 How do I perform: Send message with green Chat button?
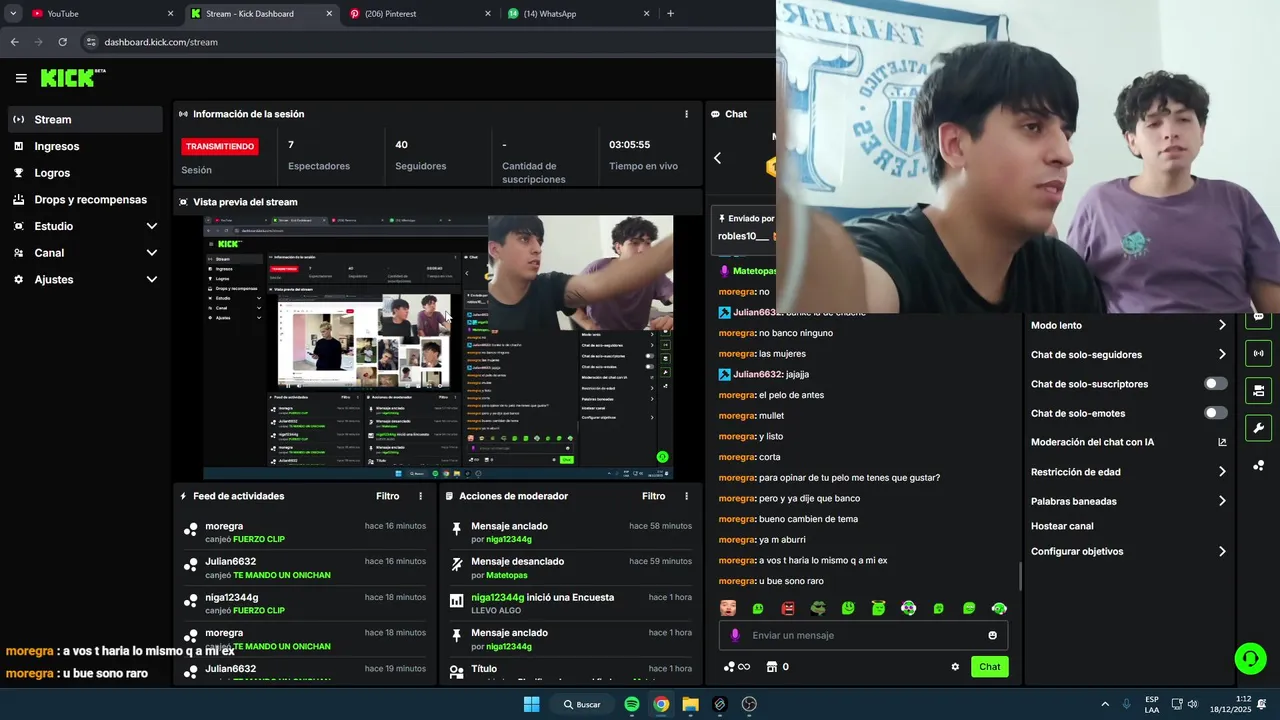pos(989,667)
